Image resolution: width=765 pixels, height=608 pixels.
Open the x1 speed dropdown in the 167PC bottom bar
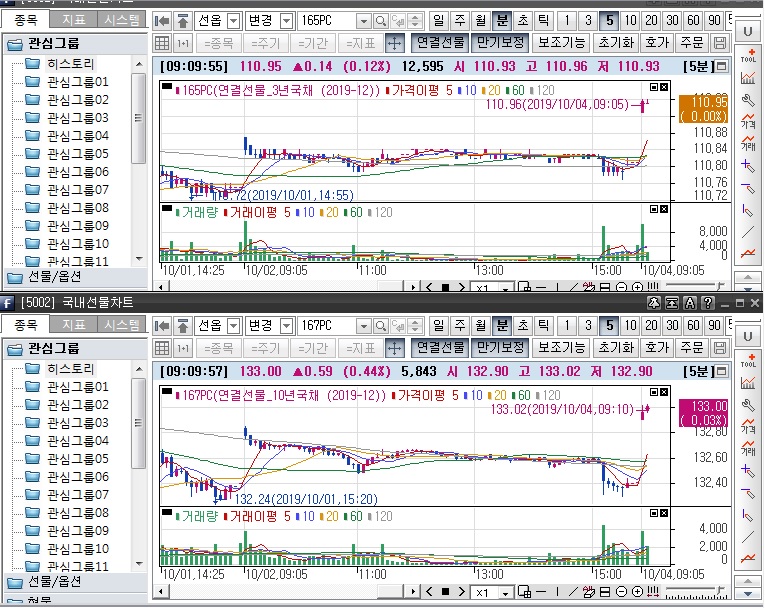pyautogui.click(x=505, y=592)
